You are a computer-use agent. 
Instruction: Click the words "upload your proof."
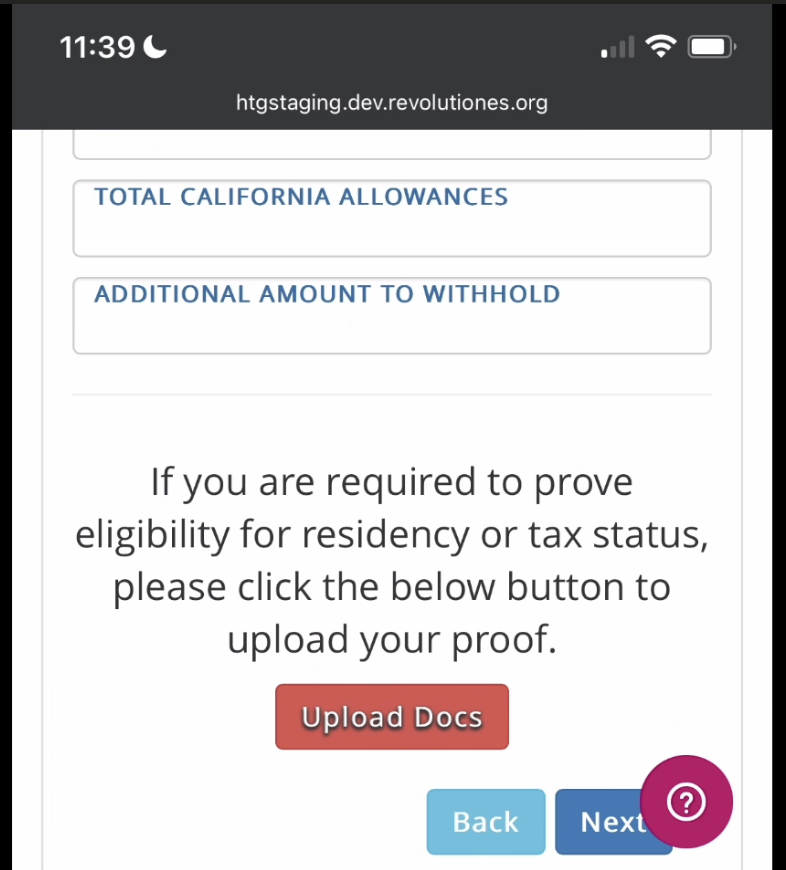[392, 640]
